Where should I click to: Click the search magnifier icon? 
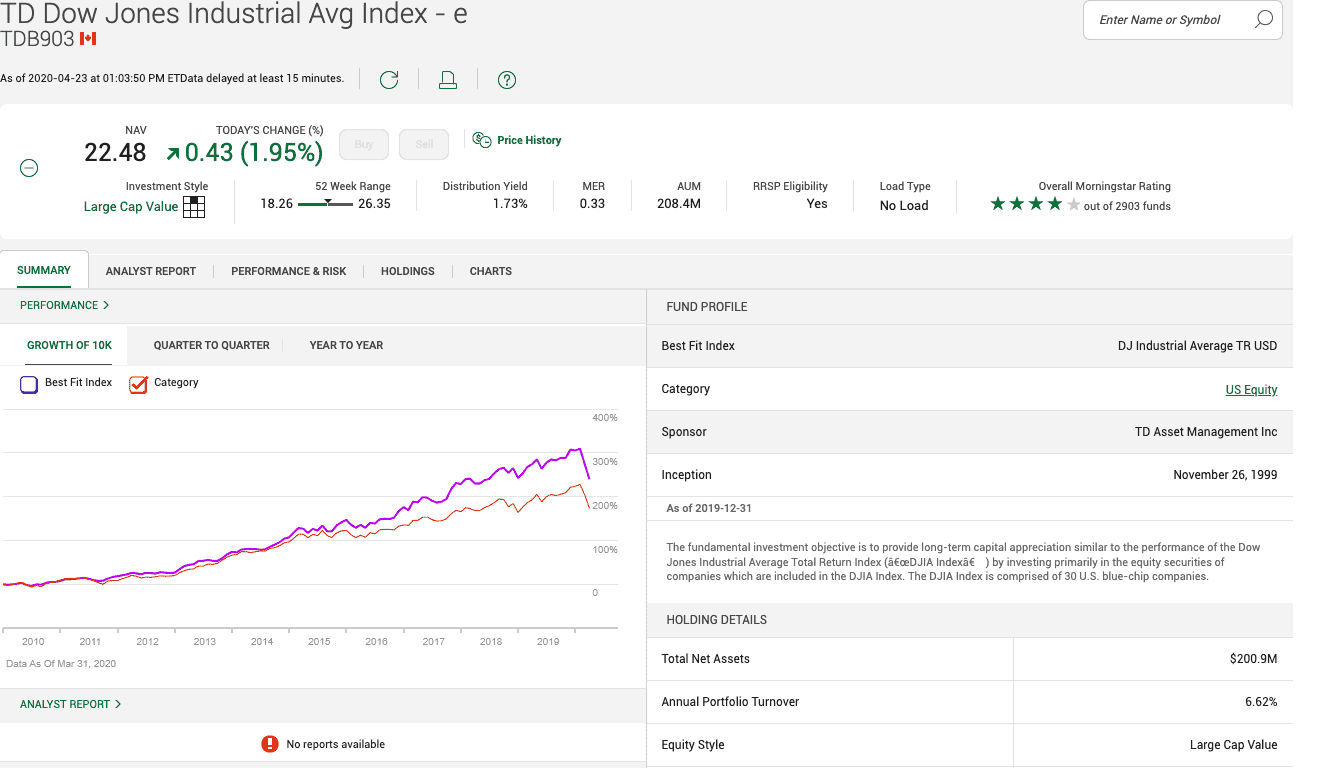tap(1264, 19)
